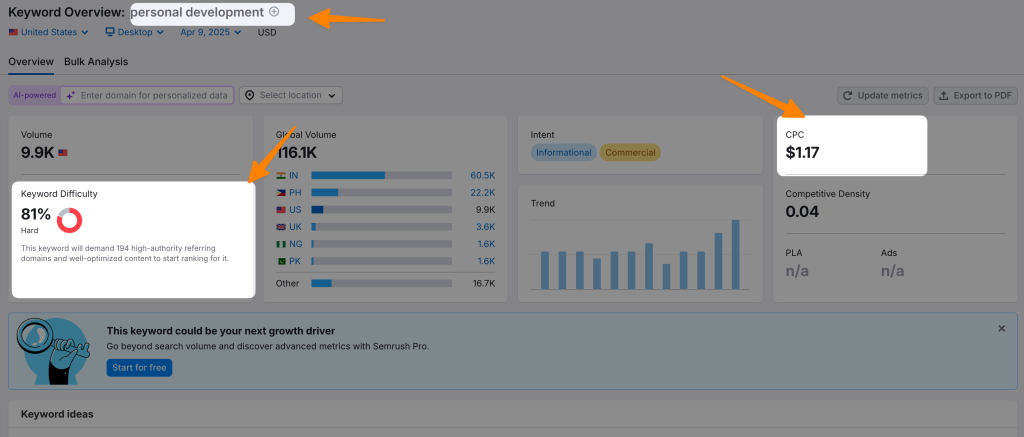The width and height of the screenshot is (1024, 437).
Task: Click the 22.2K volume value for Philippines
Action: tap(483, 192)
